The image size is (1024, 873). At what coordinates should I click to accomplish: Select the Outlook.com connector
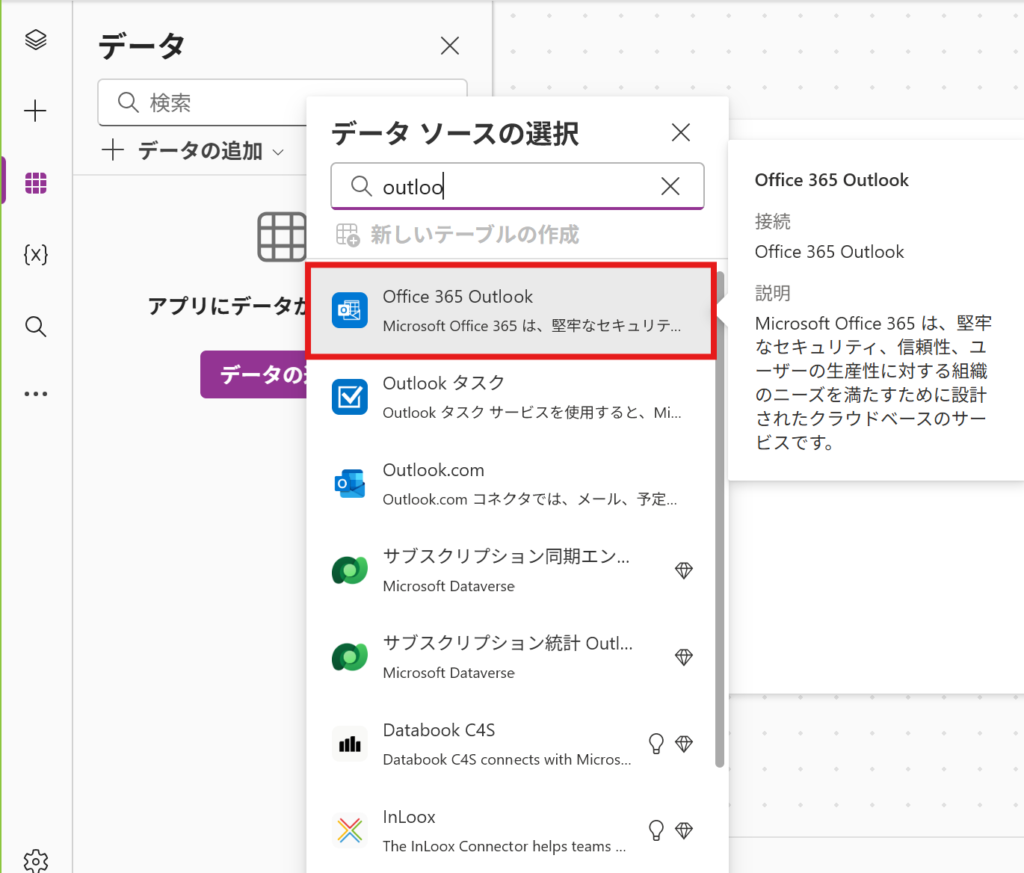[512, 484]
